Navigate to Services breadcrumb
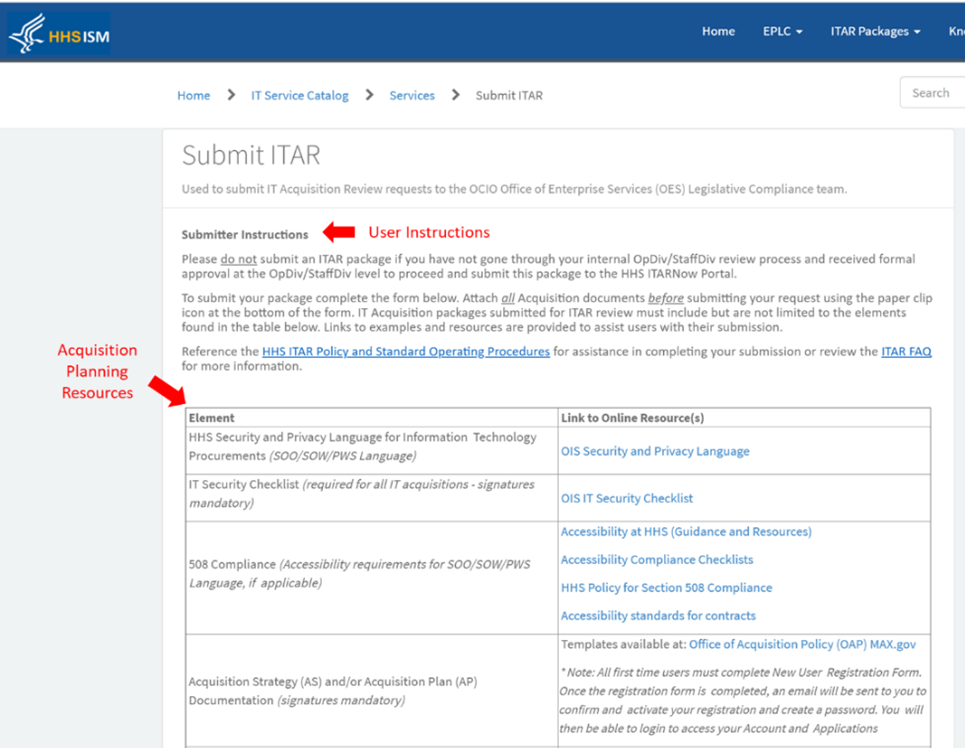 click(412, 95)
